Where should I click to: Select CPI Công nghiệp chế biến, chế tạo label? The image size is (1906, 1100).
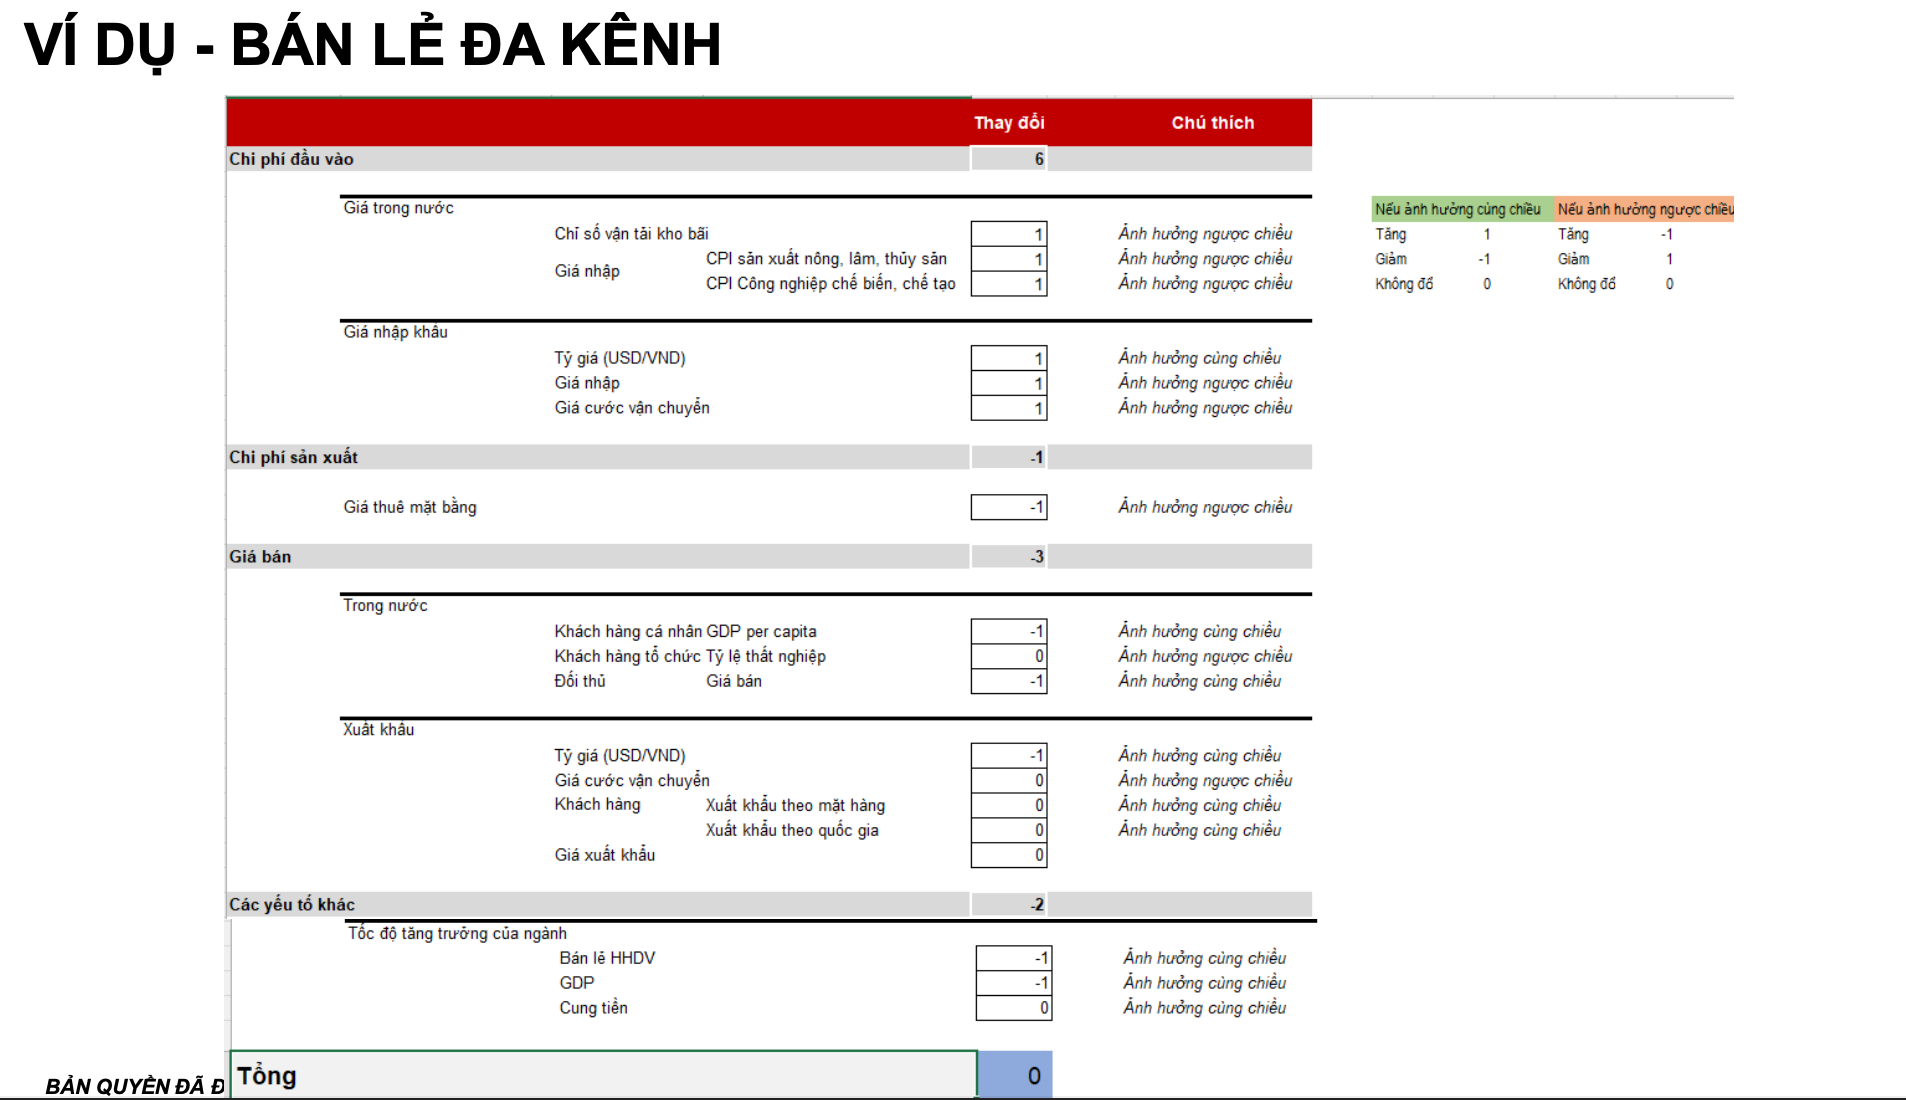[x=830, y=284]
